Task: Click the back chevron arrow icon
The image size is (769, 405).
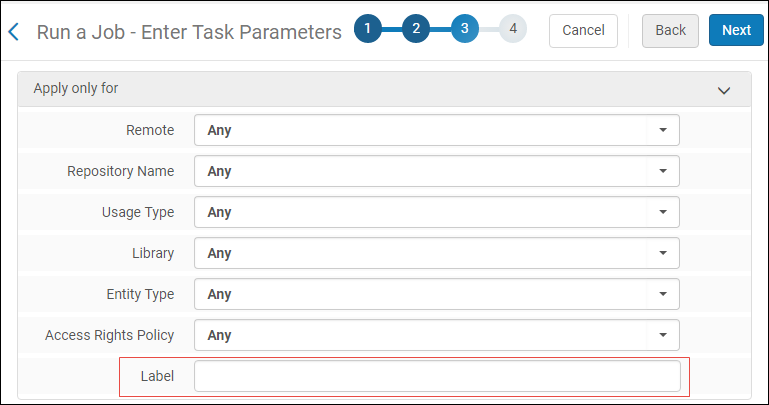Action: point(14,31)
